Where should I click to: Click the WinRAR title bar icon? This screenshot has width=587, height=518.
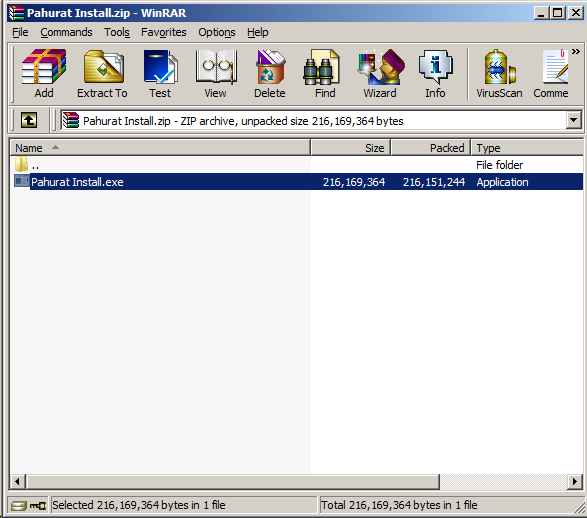coord(17,13)
